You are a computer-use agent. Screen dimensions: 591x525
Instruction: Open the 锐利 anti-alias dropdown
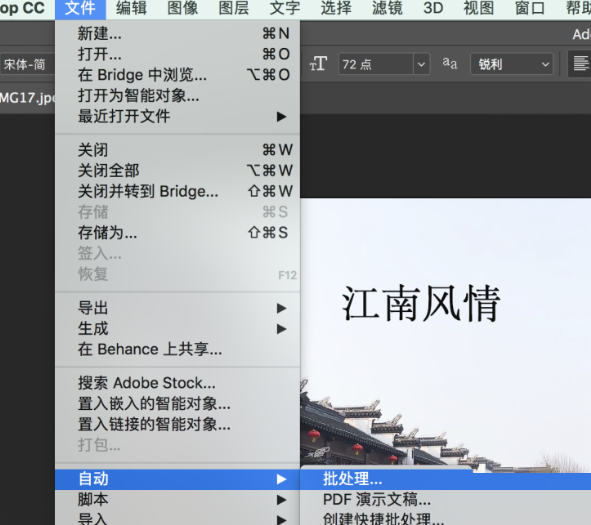coord(511,64)
